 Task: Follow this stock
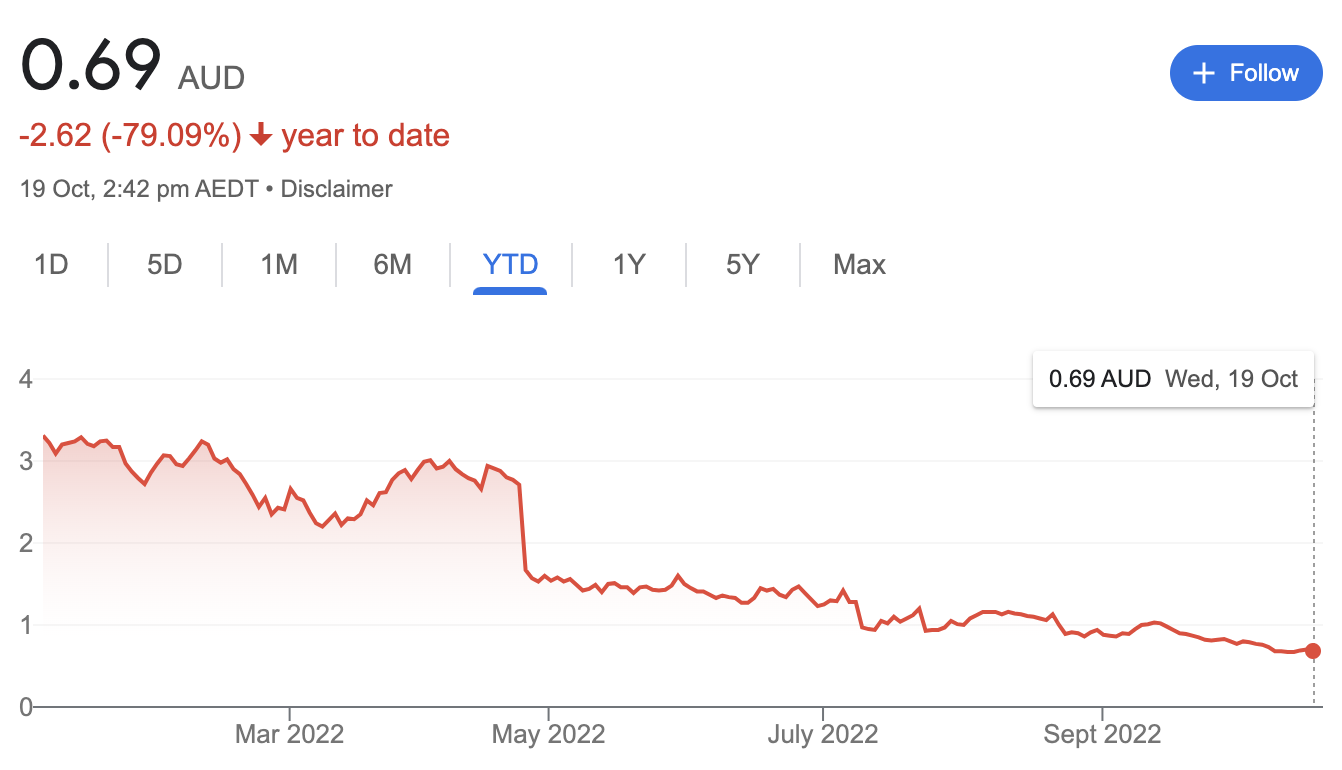point(1246,73)
